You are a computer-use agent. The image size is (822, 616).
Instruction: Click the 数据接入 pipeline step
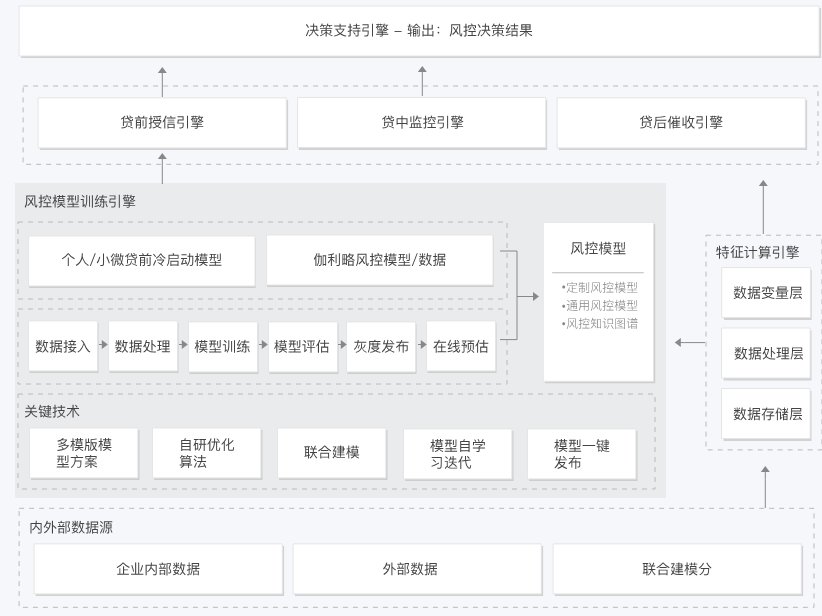[62, 348]
